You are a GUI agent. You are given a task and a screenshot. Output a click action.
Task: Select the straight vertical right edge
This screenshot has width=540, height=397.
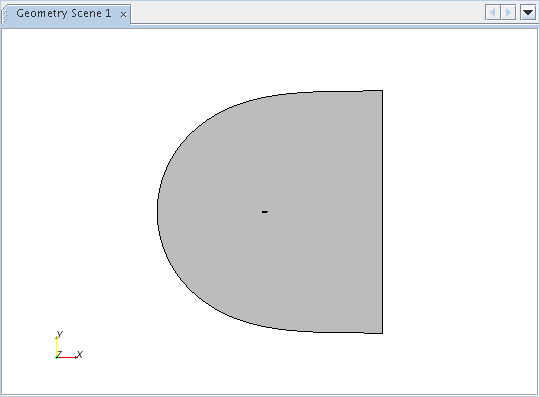click(x=382, y=212)
